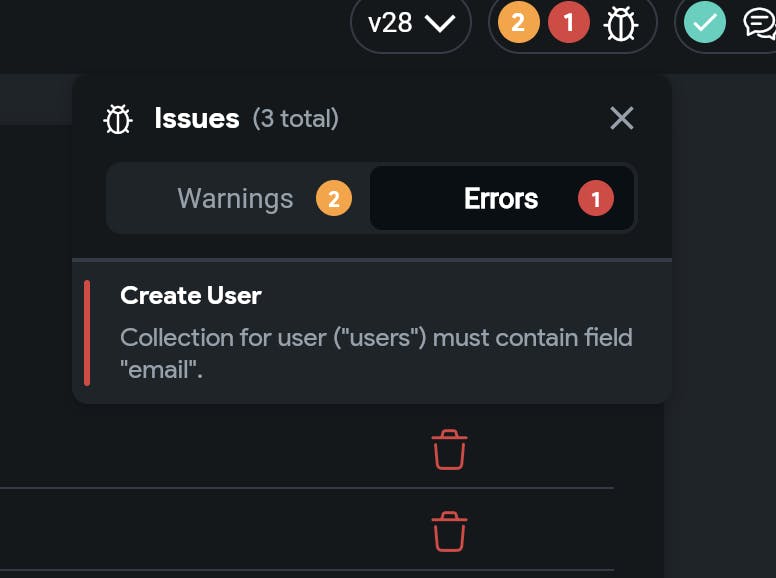Click the orange warnings count in top bar
The image size is (776, 578).
pos(517,23)
